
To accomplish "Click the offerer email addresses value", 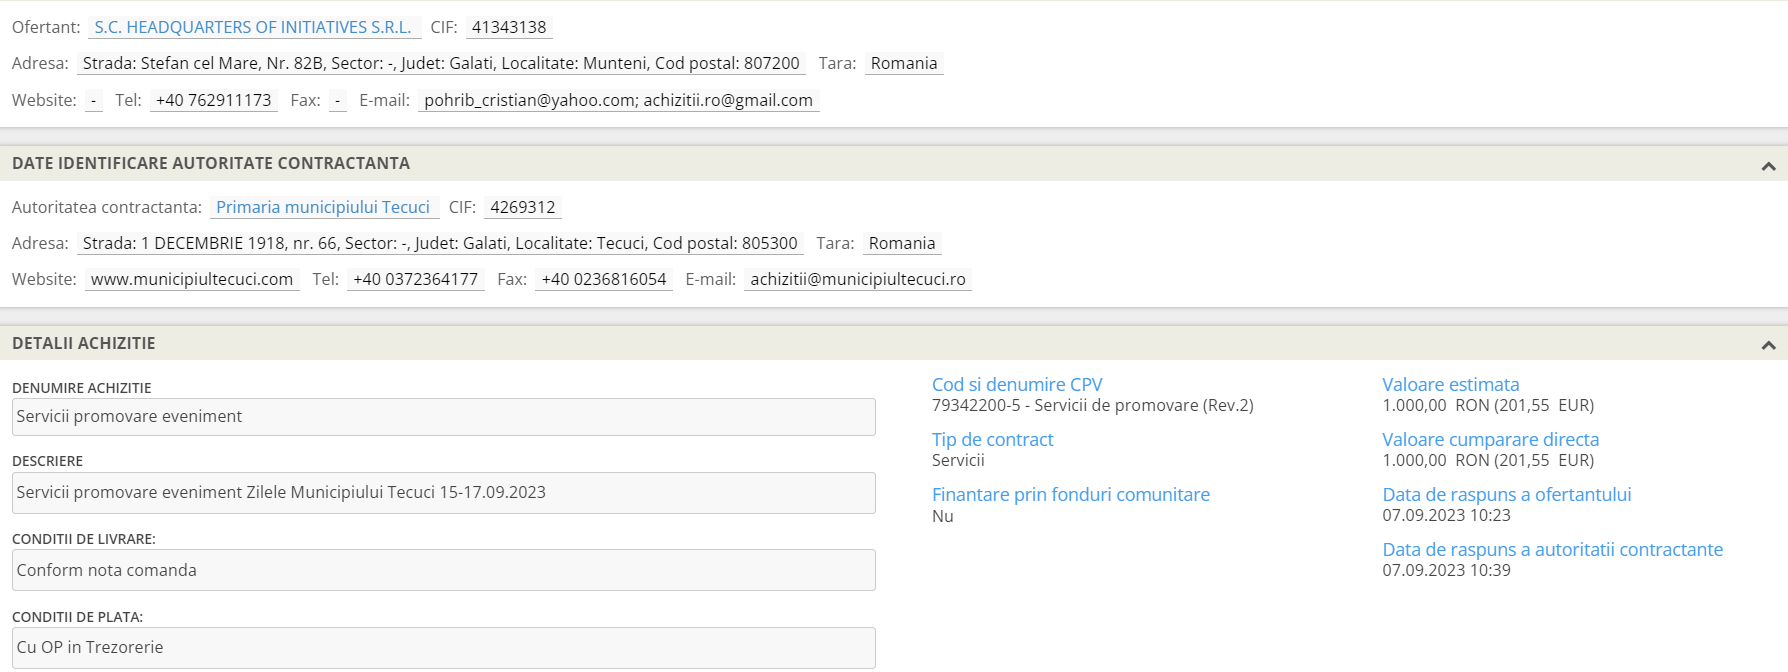I will [x=618, y=100].
